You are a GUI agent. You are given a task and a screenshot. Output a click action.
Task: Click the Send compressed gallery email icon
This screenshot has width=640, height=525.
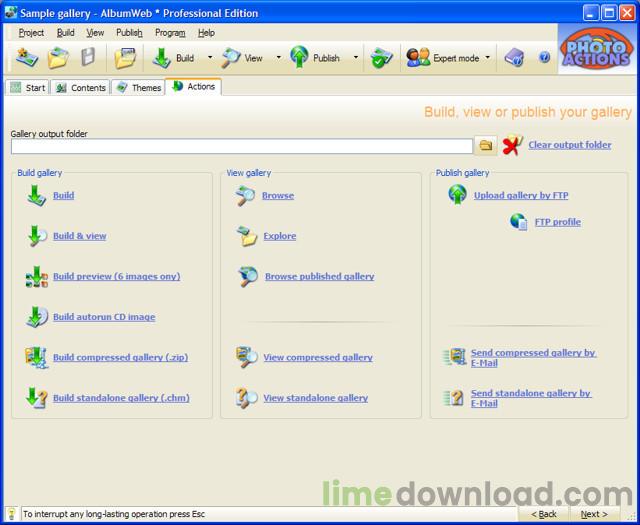(454, 357)
